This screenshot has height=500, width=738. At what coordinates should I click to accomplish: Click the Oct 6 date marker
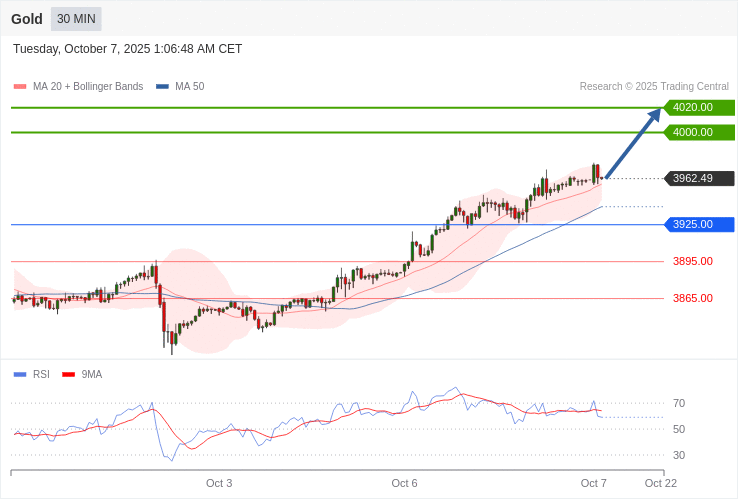(x=404, y=483)
